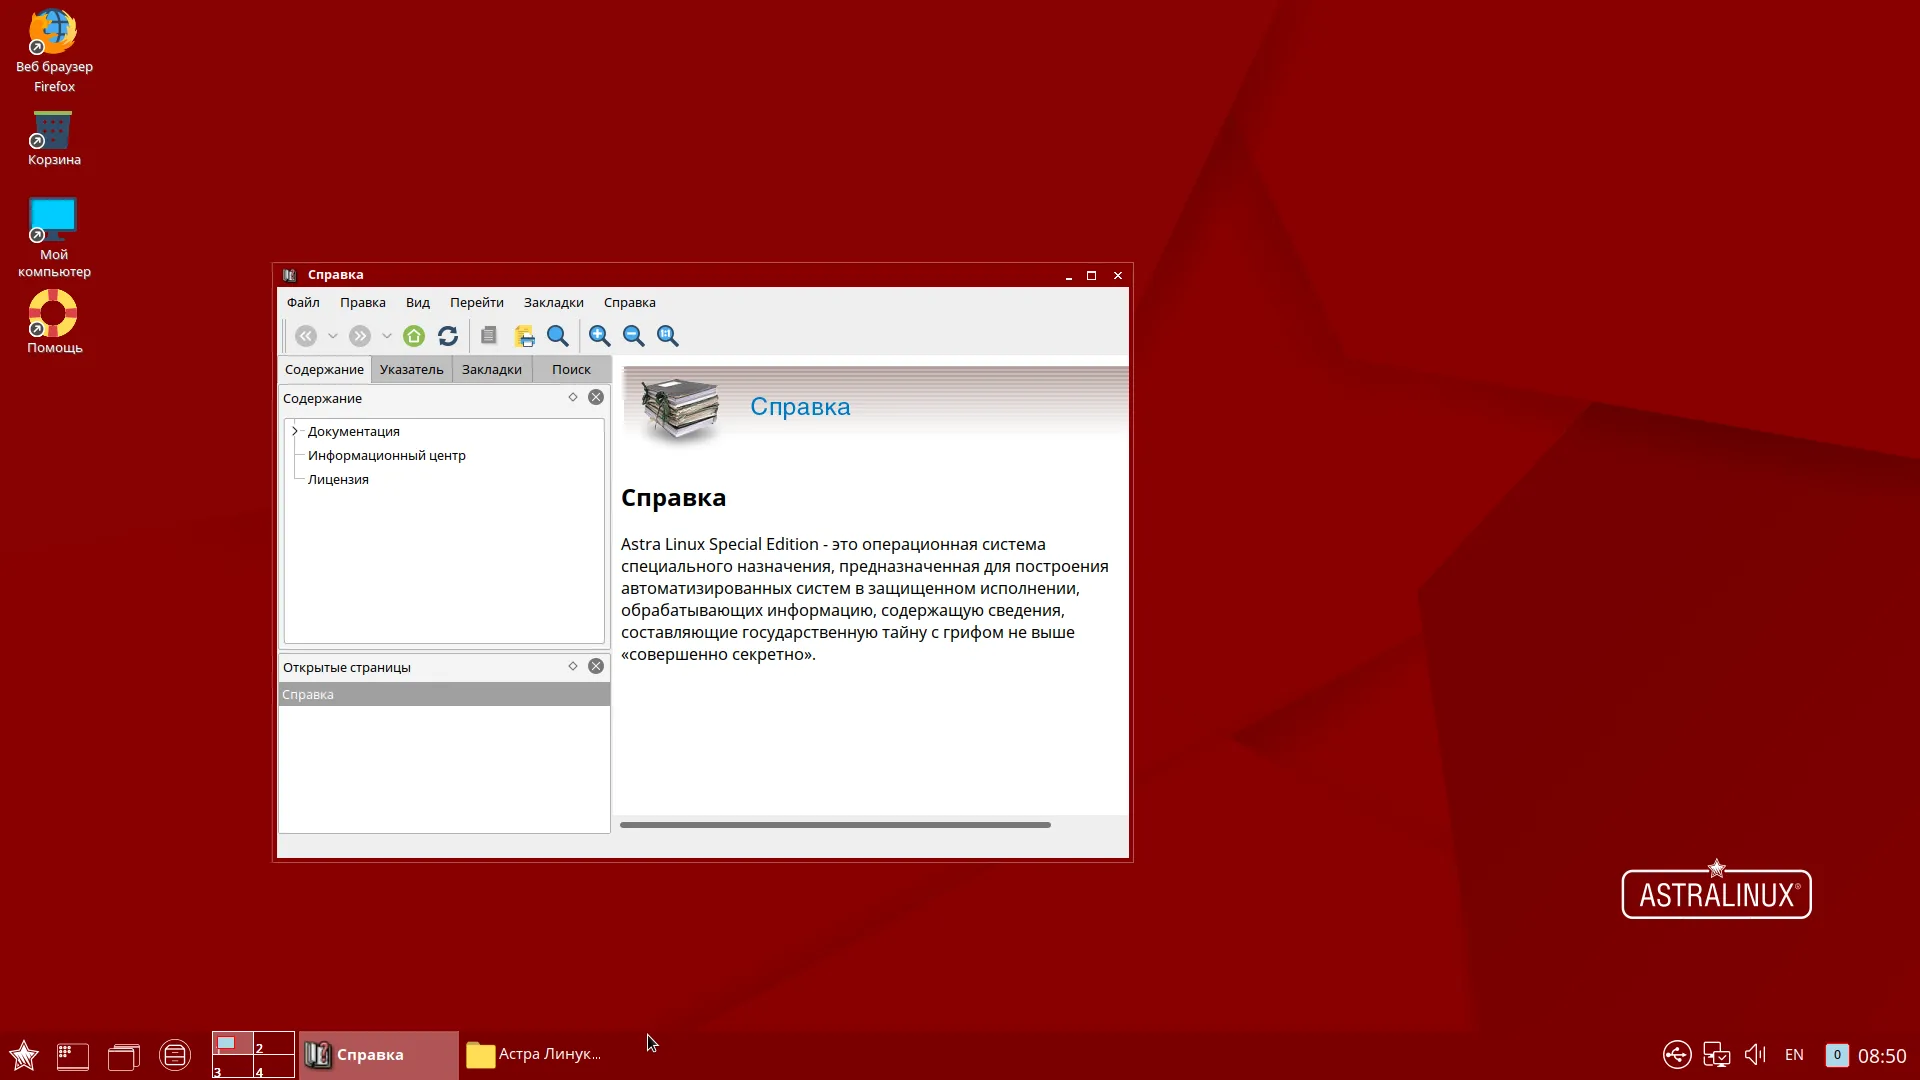Go to the help home page
This screenshot has height=1080, width=1920.
pyautogui.click(x=414, y=336)
